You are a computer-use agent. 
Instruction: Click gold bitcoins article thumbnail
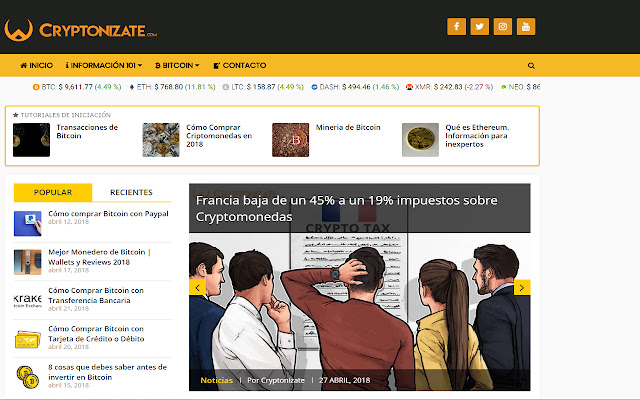pos(28,377)
